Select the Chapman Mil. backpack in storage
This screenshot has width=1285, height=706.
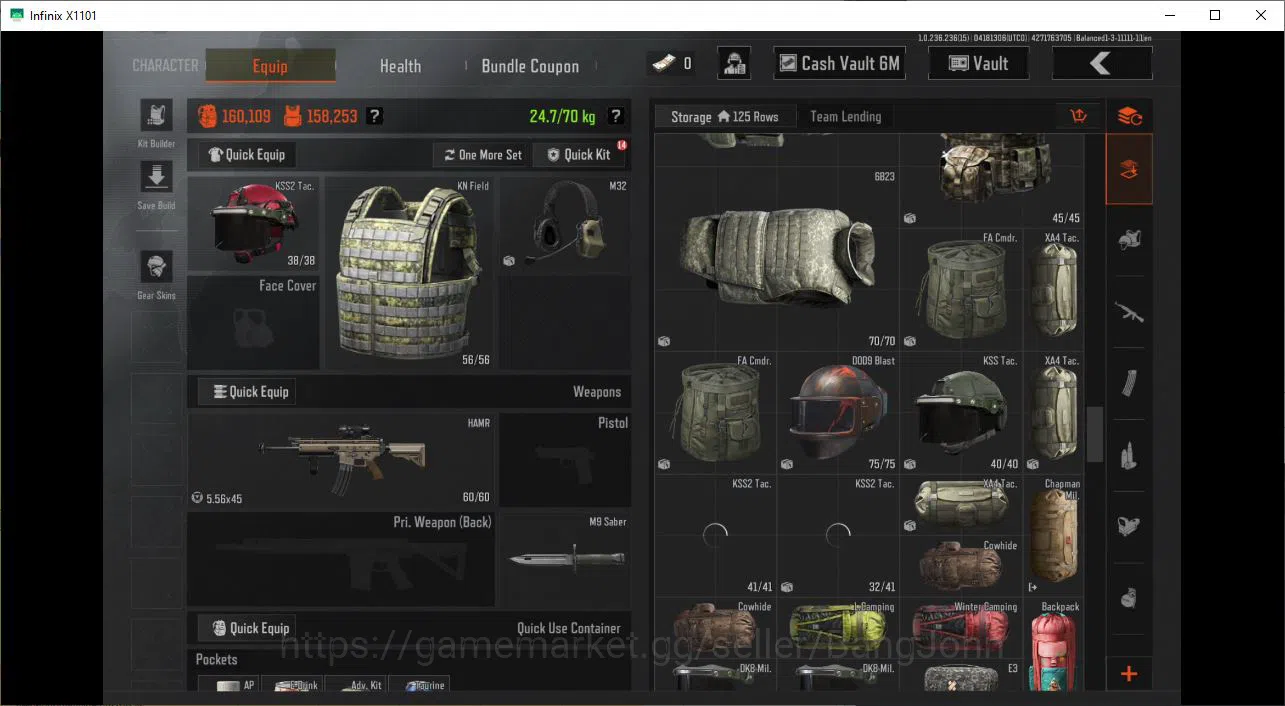1054,536
